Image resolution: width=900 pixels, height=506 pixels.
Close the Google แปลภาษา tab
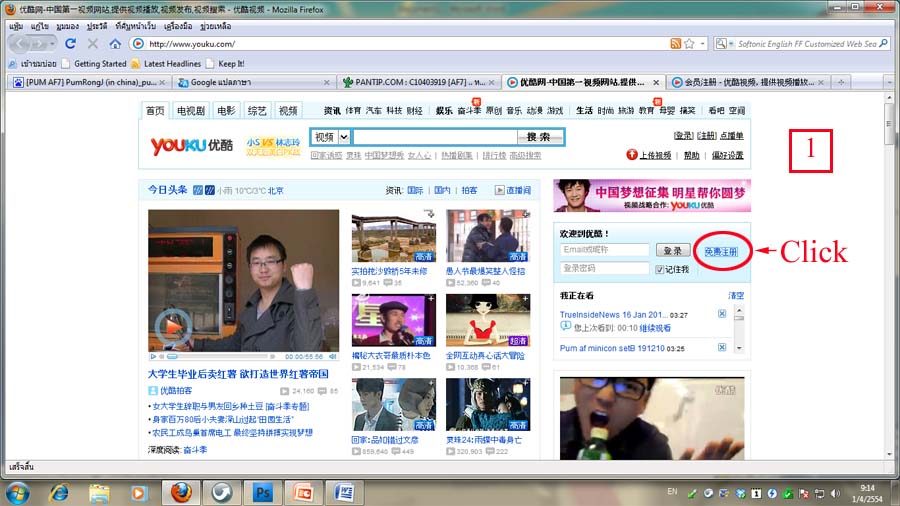(x=327, y=83)
